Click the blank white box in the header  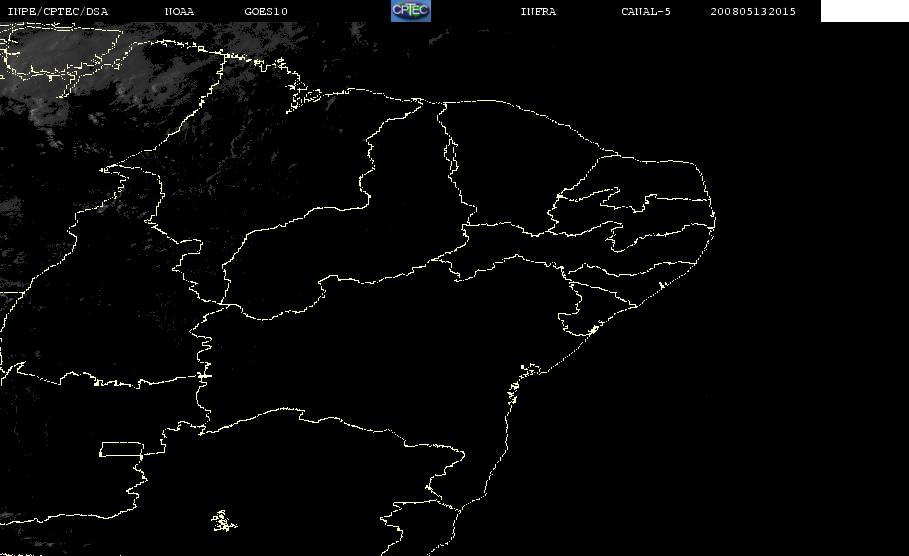864,11
